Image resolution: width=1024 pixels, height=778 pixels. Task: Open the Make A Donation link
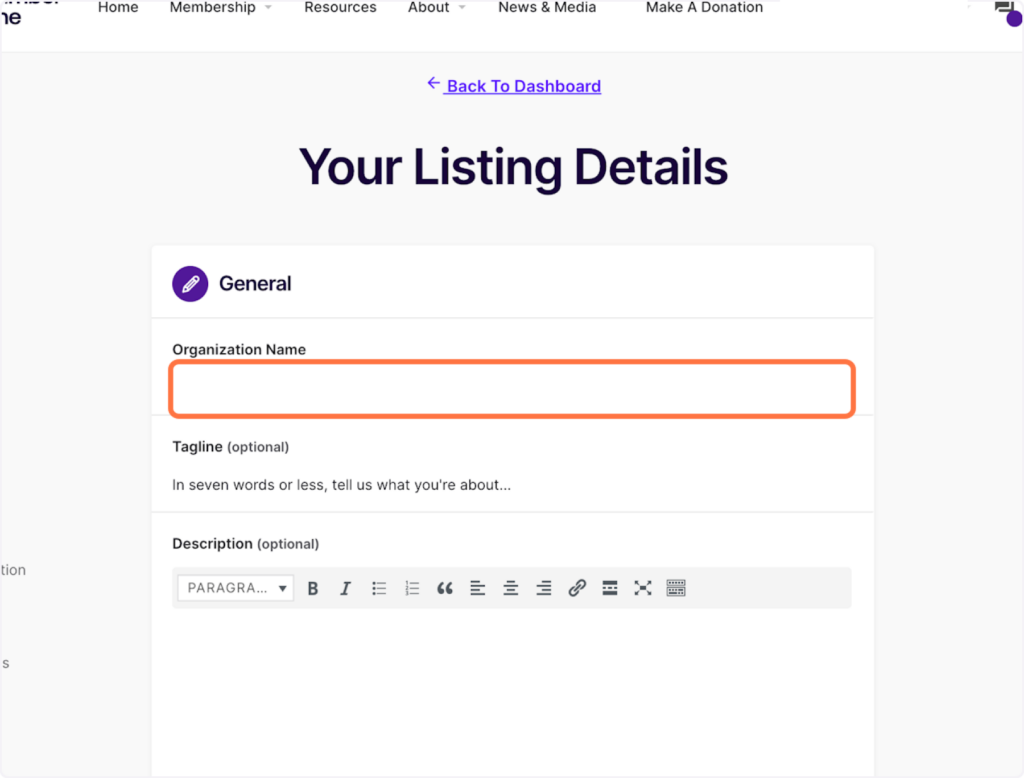click(x=704, y=7)
